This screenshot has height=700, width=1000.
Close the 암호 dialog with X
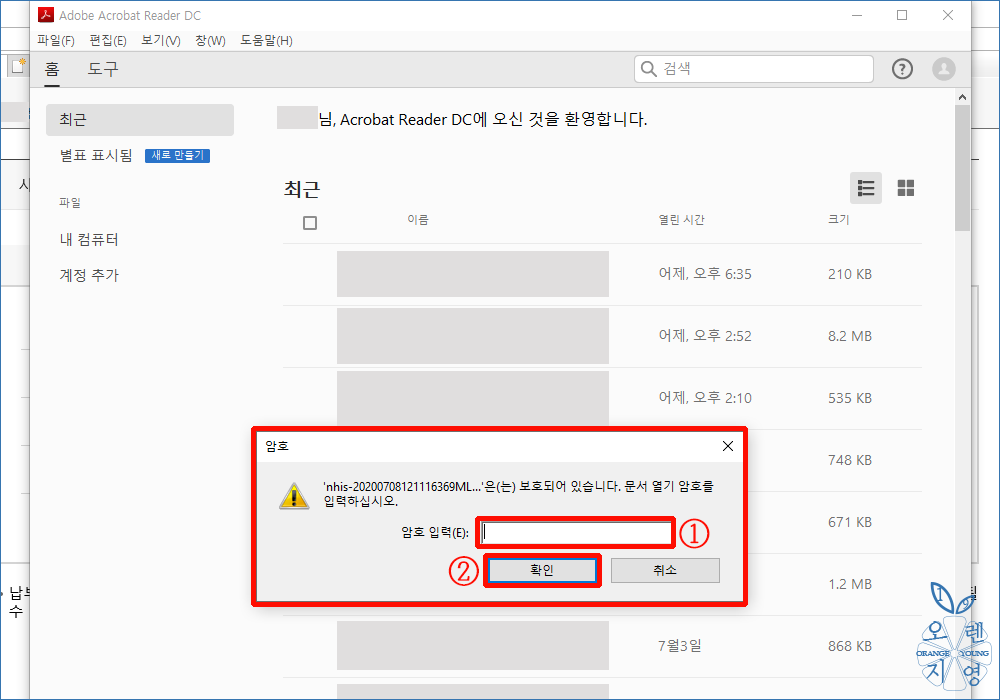click(x=728, y=446)
